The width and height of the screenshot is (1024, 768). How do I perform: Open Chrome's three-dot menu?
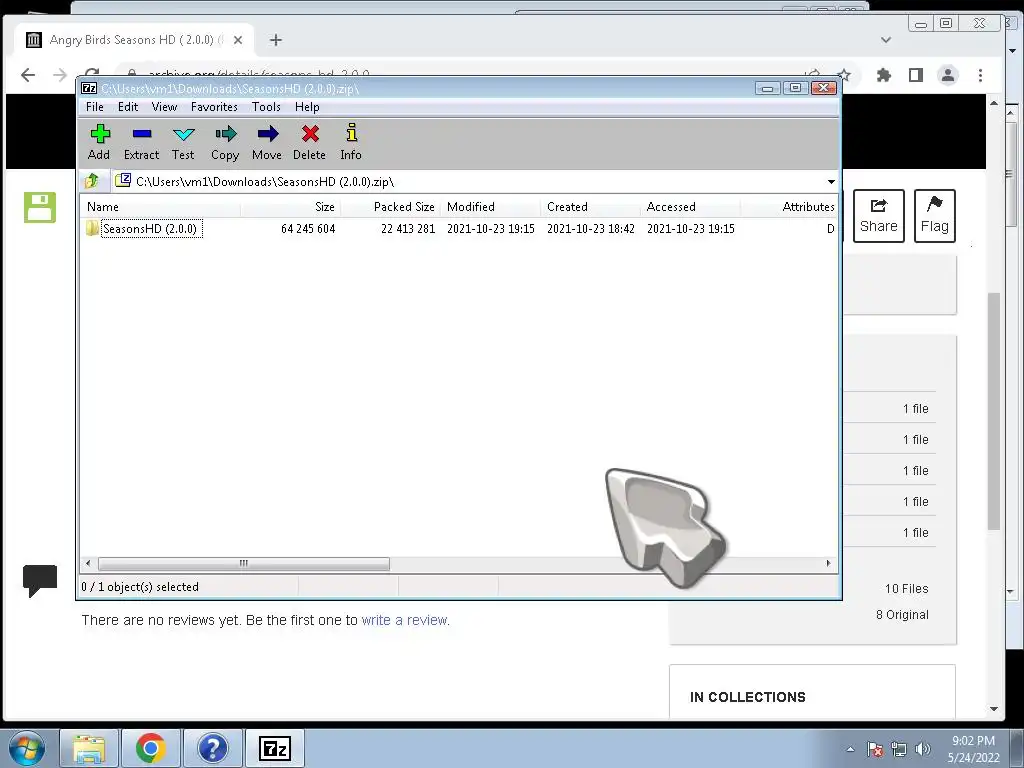pyautogui.click(x=980, y=75)
